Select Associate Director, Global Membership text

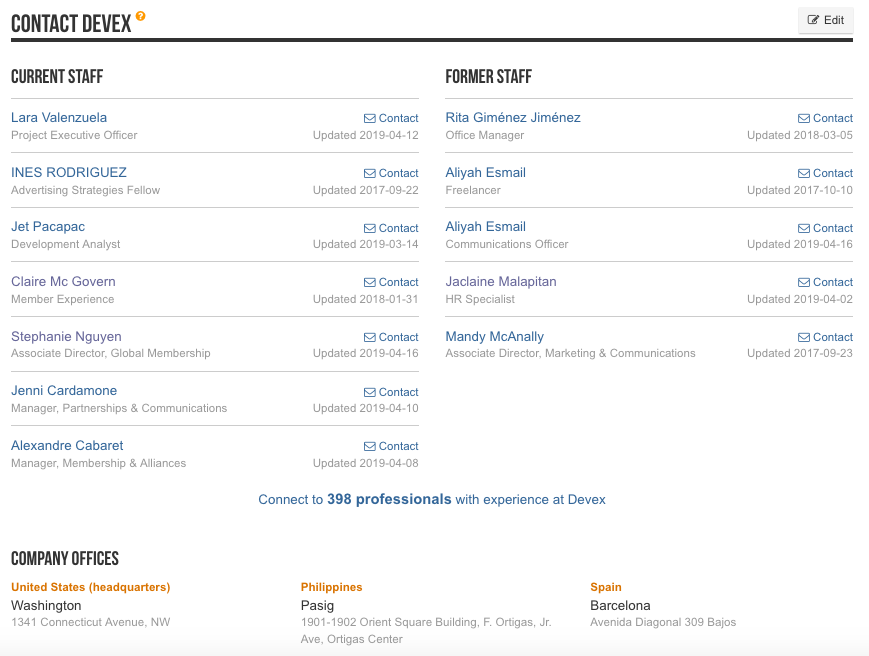point(110,353)
